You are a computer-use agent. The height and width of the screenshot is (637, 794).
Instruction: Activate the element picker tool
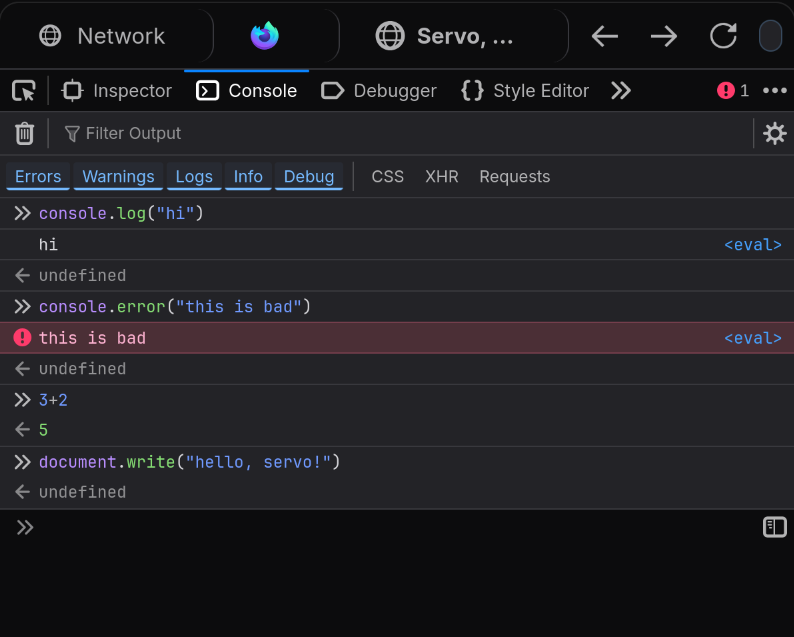(x=23, y=91)
